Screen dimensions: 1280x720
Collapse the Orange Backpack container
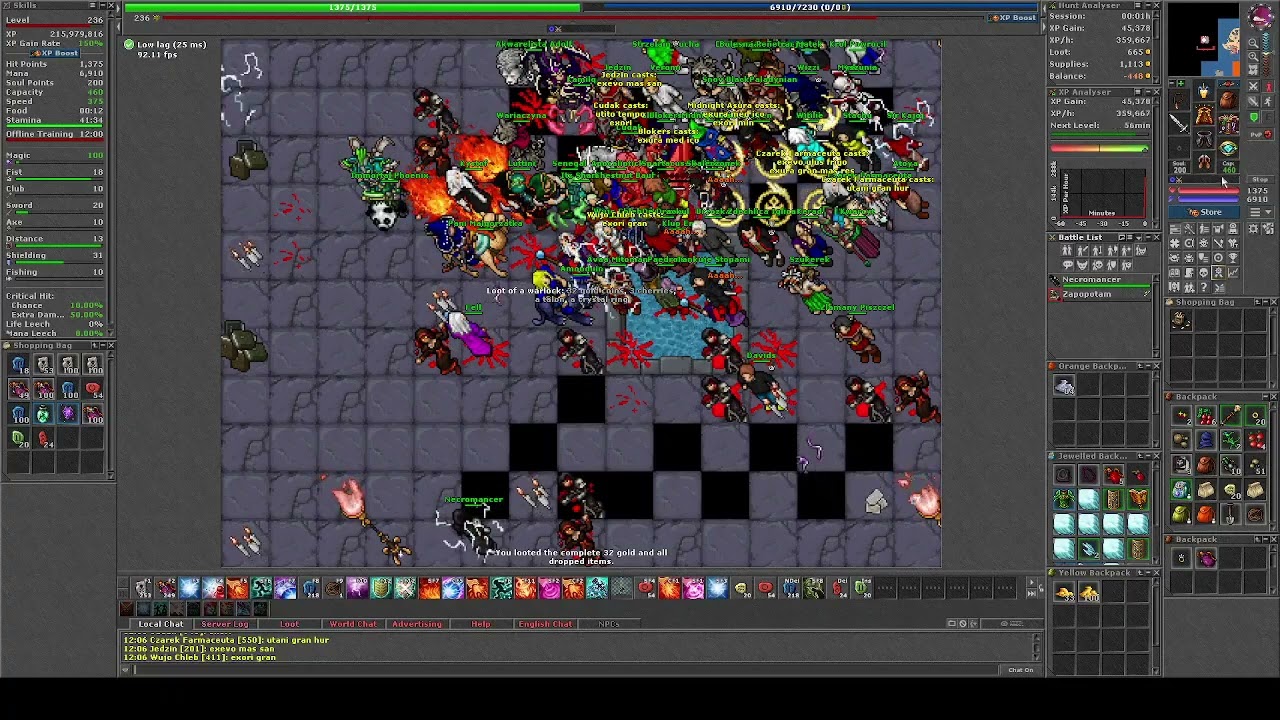tap(1148, 366)
